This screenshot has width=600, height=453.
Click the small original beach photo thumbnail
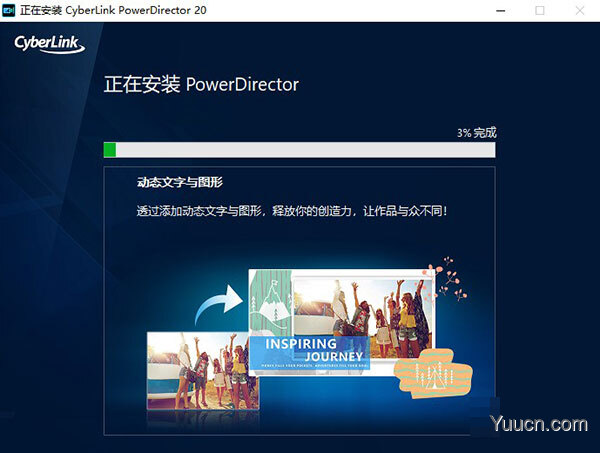tap(203, 370)
